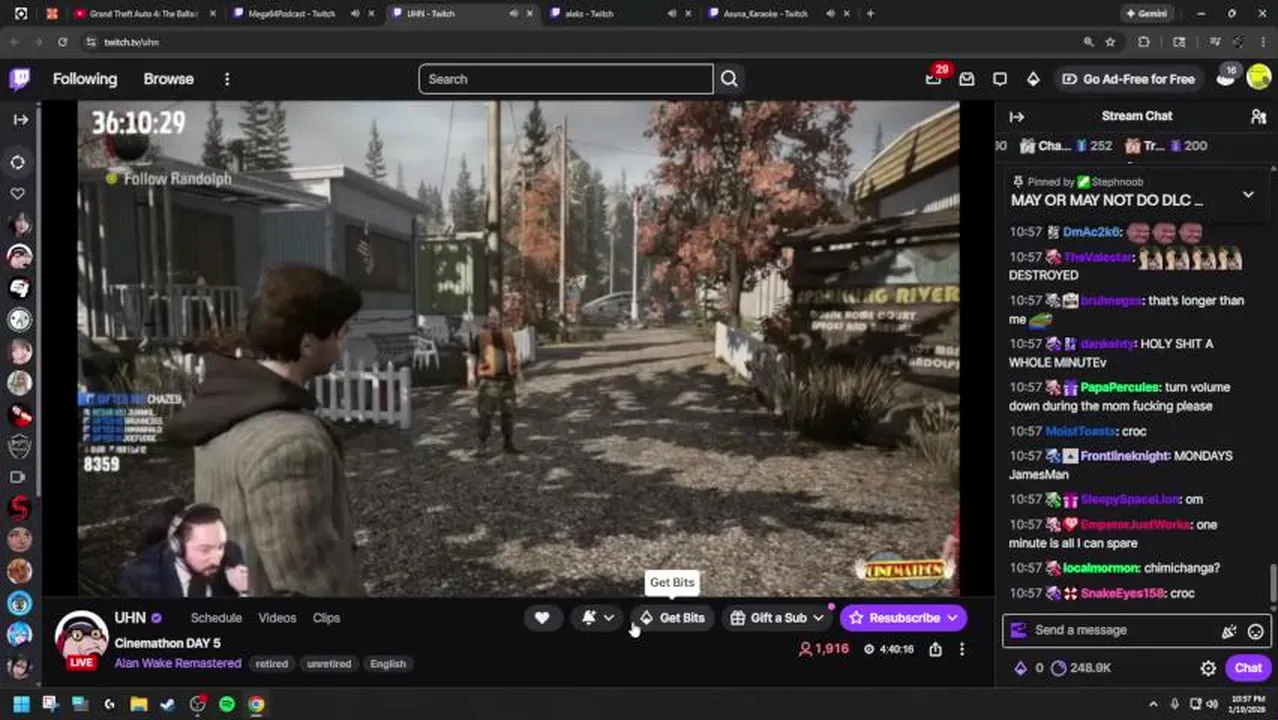Reload the page

[x=62, y=42]
